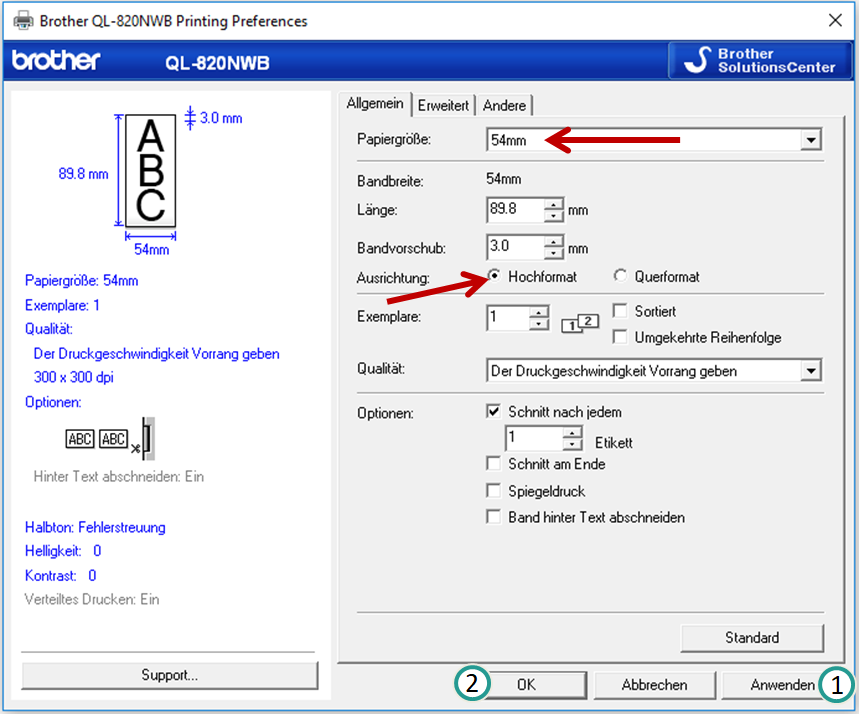Decrease Exemplare count with down arrow

[539, 324]
